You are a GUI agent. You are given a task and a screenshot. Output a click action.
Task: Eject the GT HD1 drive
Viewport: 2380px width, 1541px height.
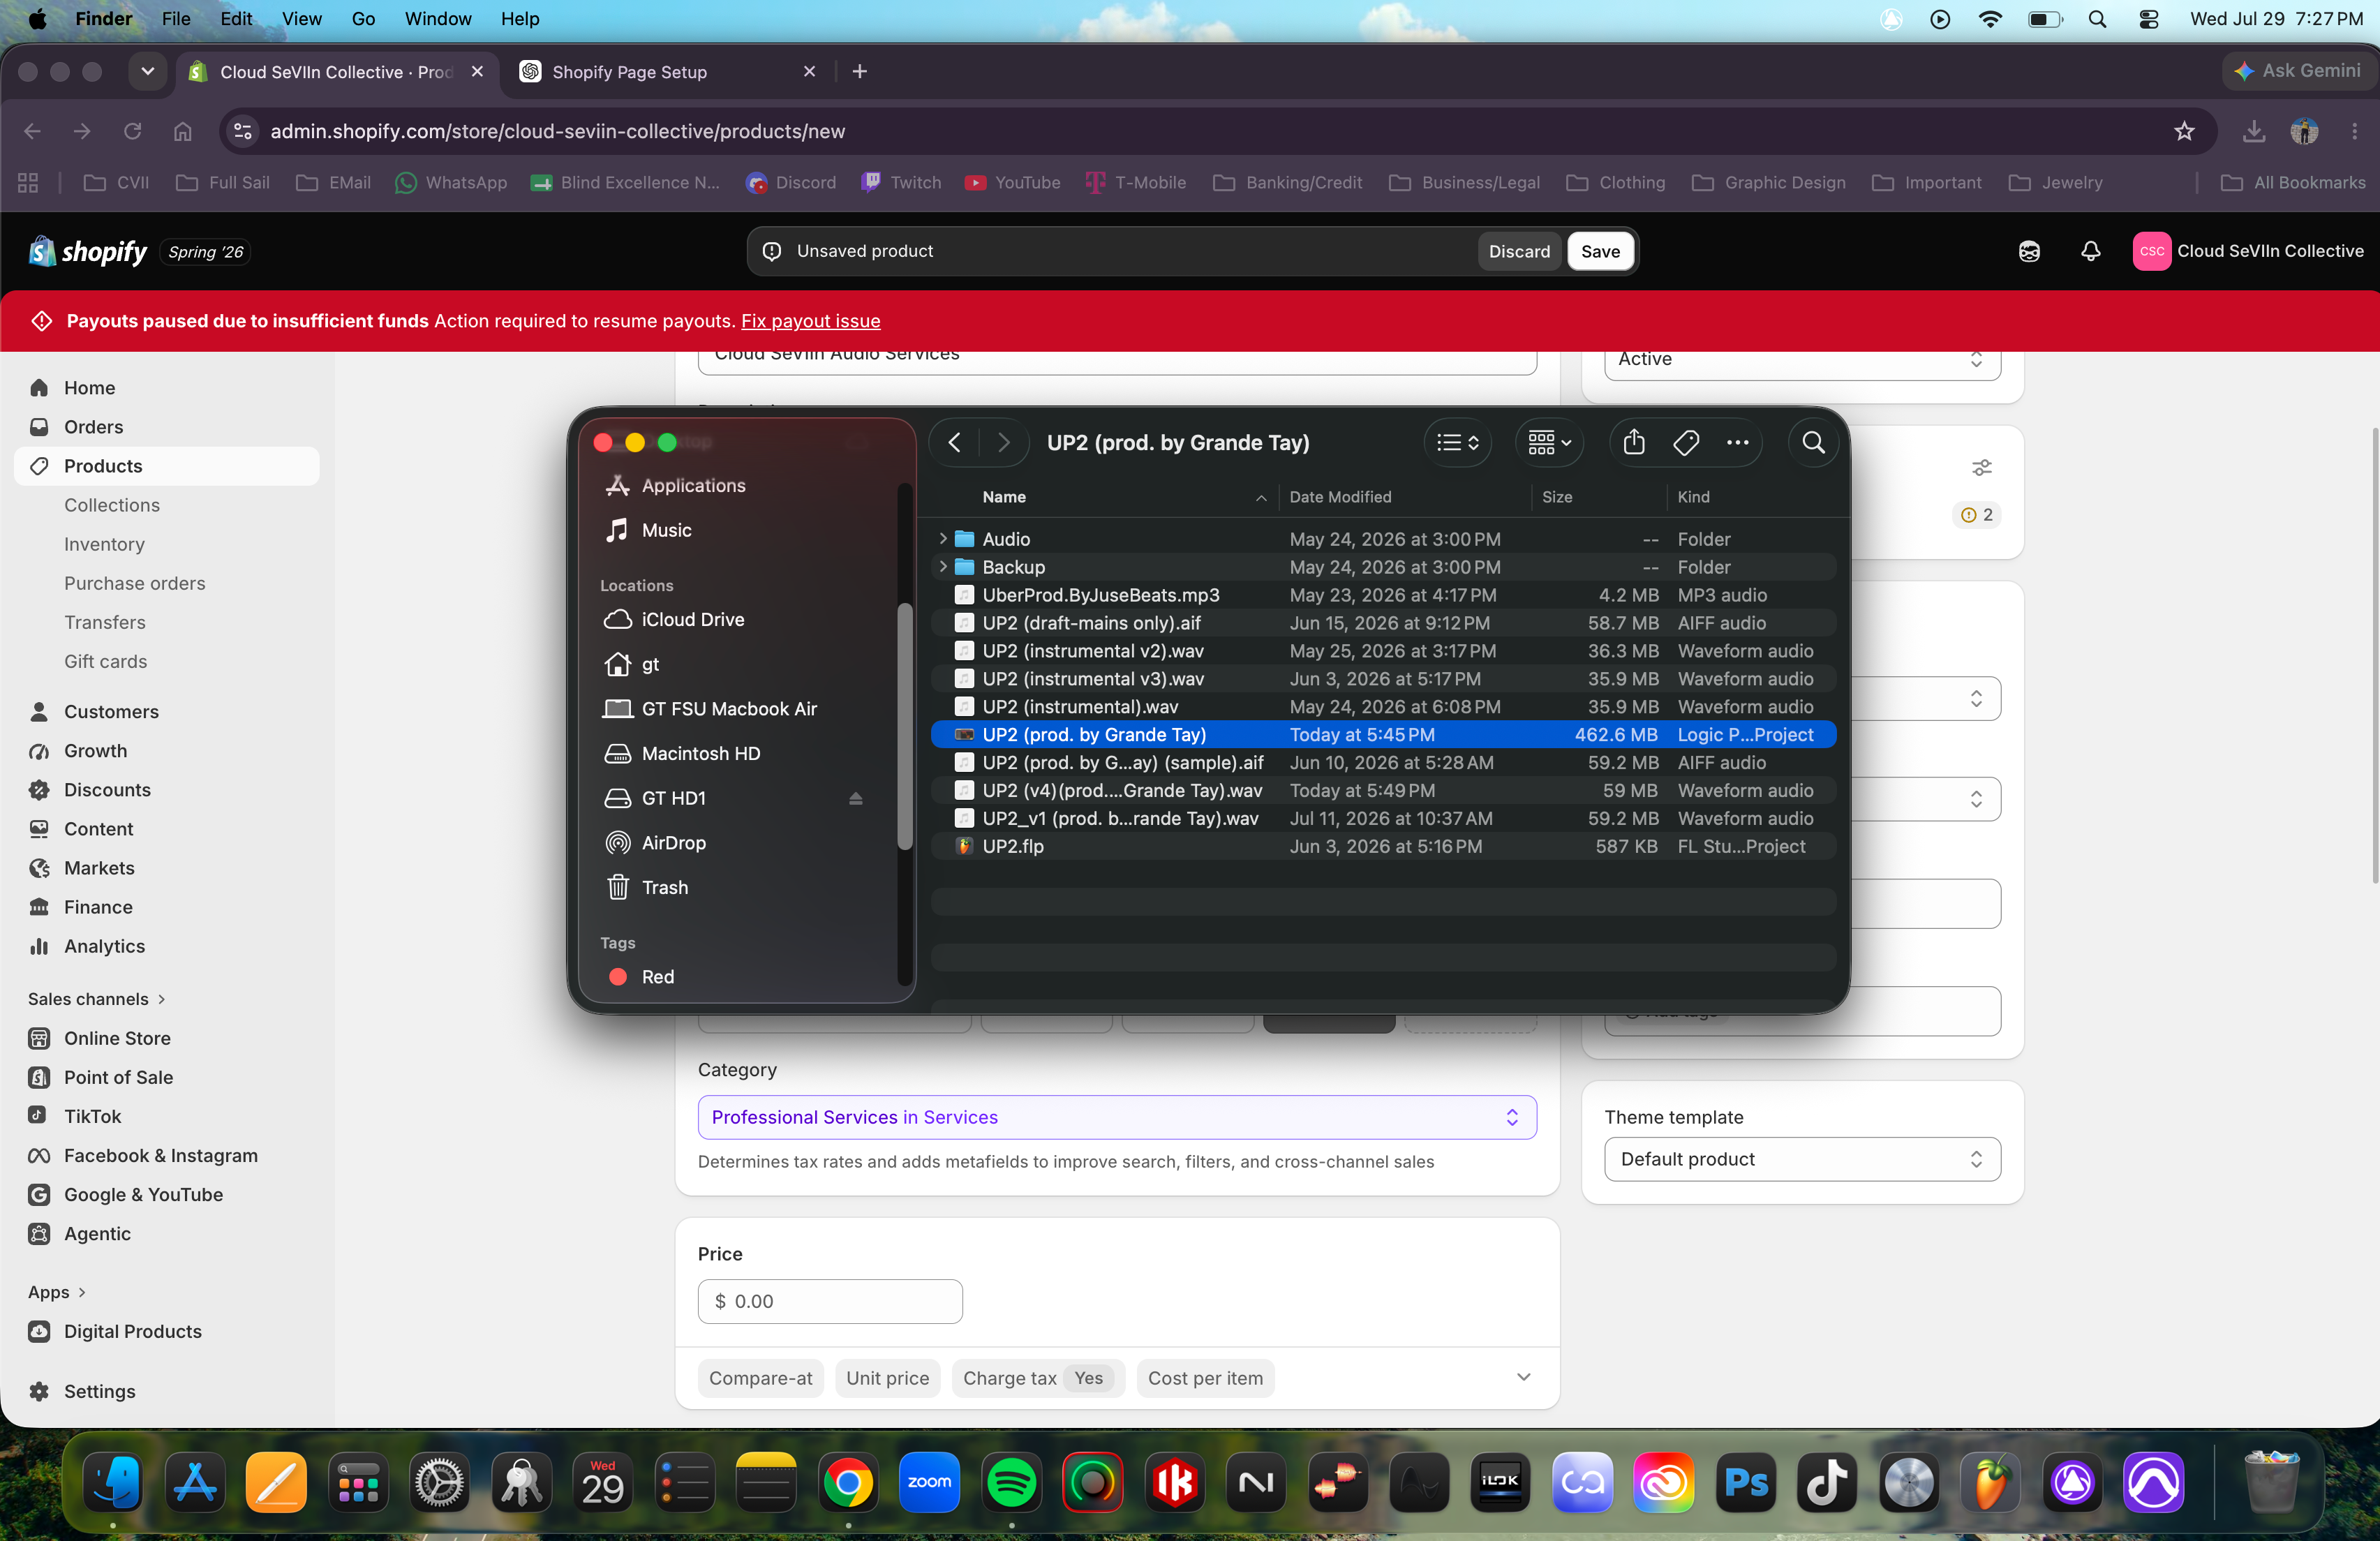(855, 798)
